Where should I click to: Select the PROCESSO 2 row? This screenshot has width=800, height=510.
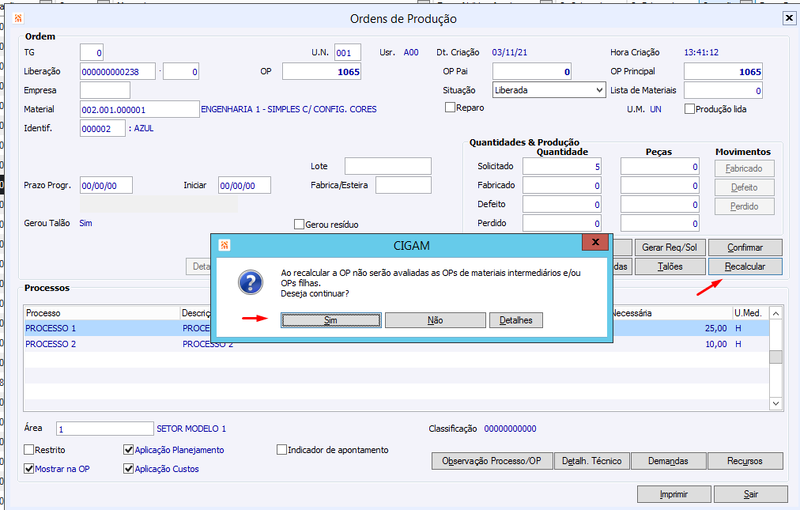[396, 344]
